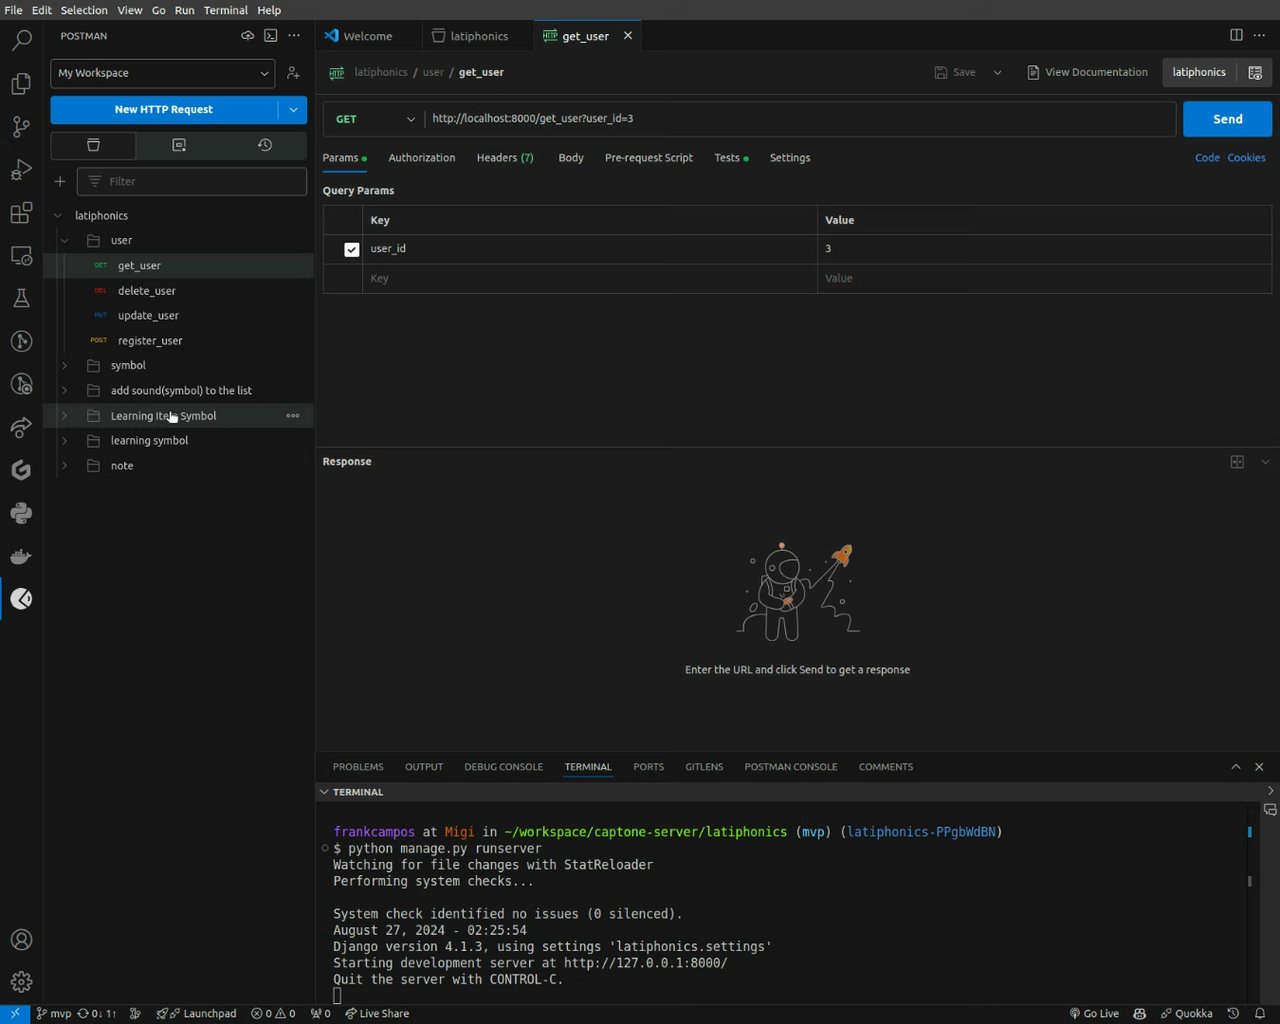1280x1024 pixels.
Task: Click the Send button
Action: (x=1227, y=119)
